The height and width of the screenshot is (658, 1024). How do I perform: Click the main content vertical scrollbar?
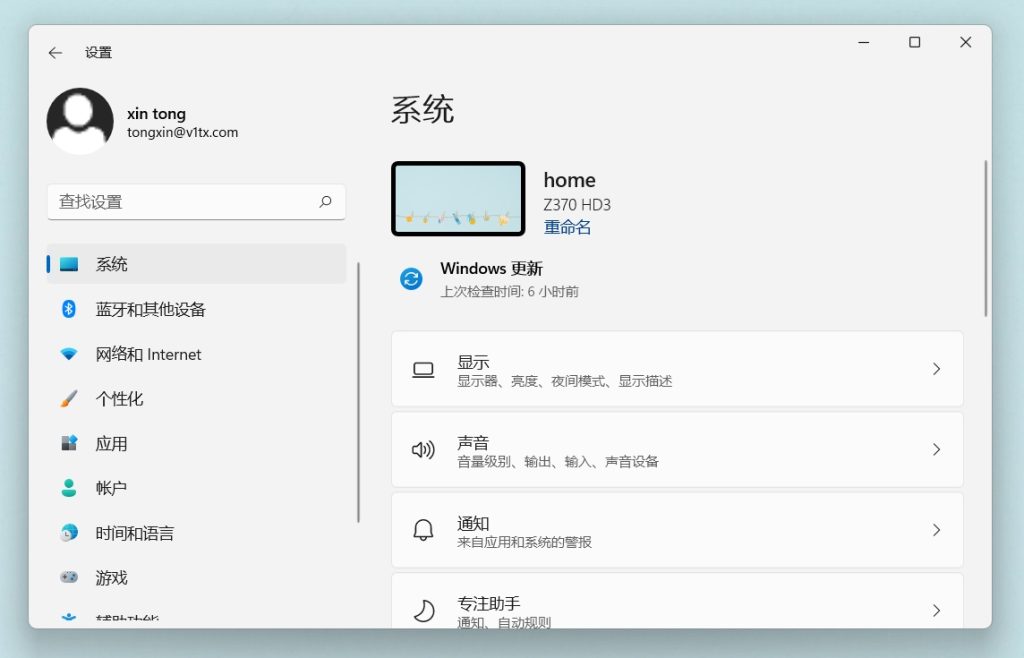[x=985, y=238]
